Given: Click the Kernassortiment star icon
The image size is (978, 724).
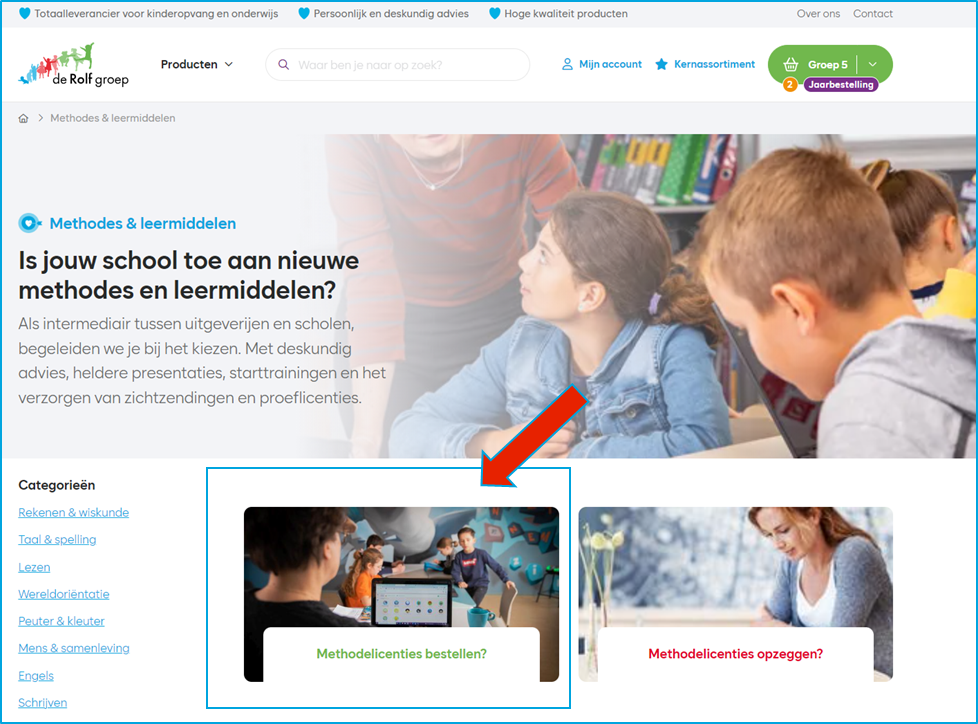Looking at the screenshot, I should [x=662, y=64].
